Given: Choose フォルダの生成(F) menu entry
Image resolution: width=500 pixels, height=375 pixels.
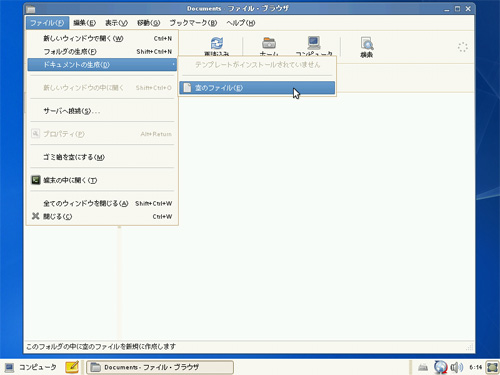Looking at the screenshot, I should 102,52.
